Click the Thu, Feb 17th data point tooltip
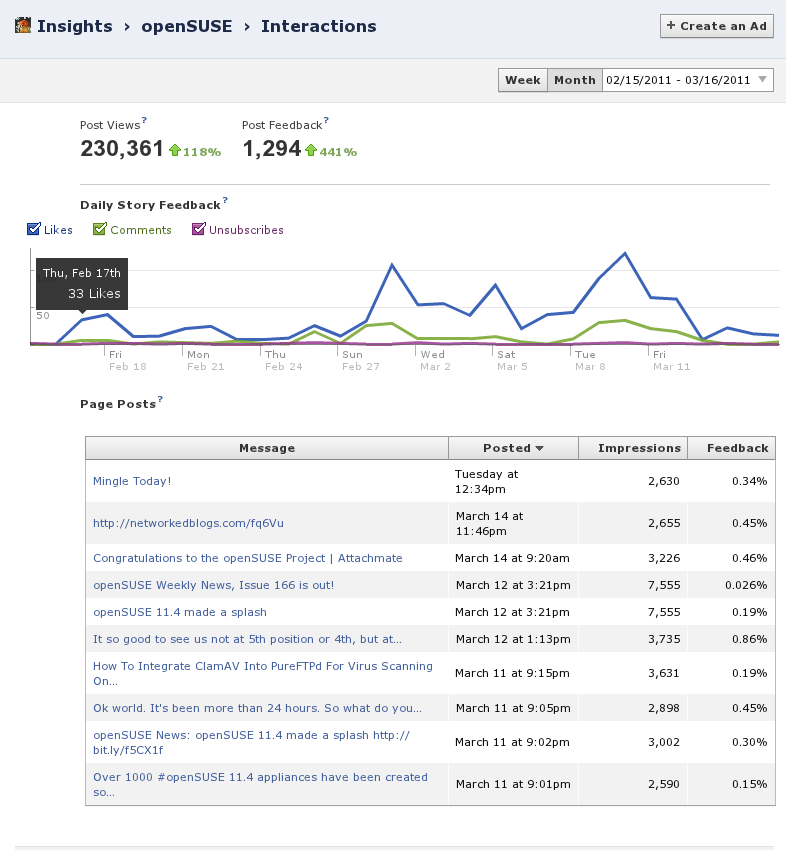 [x=81, y=283]
